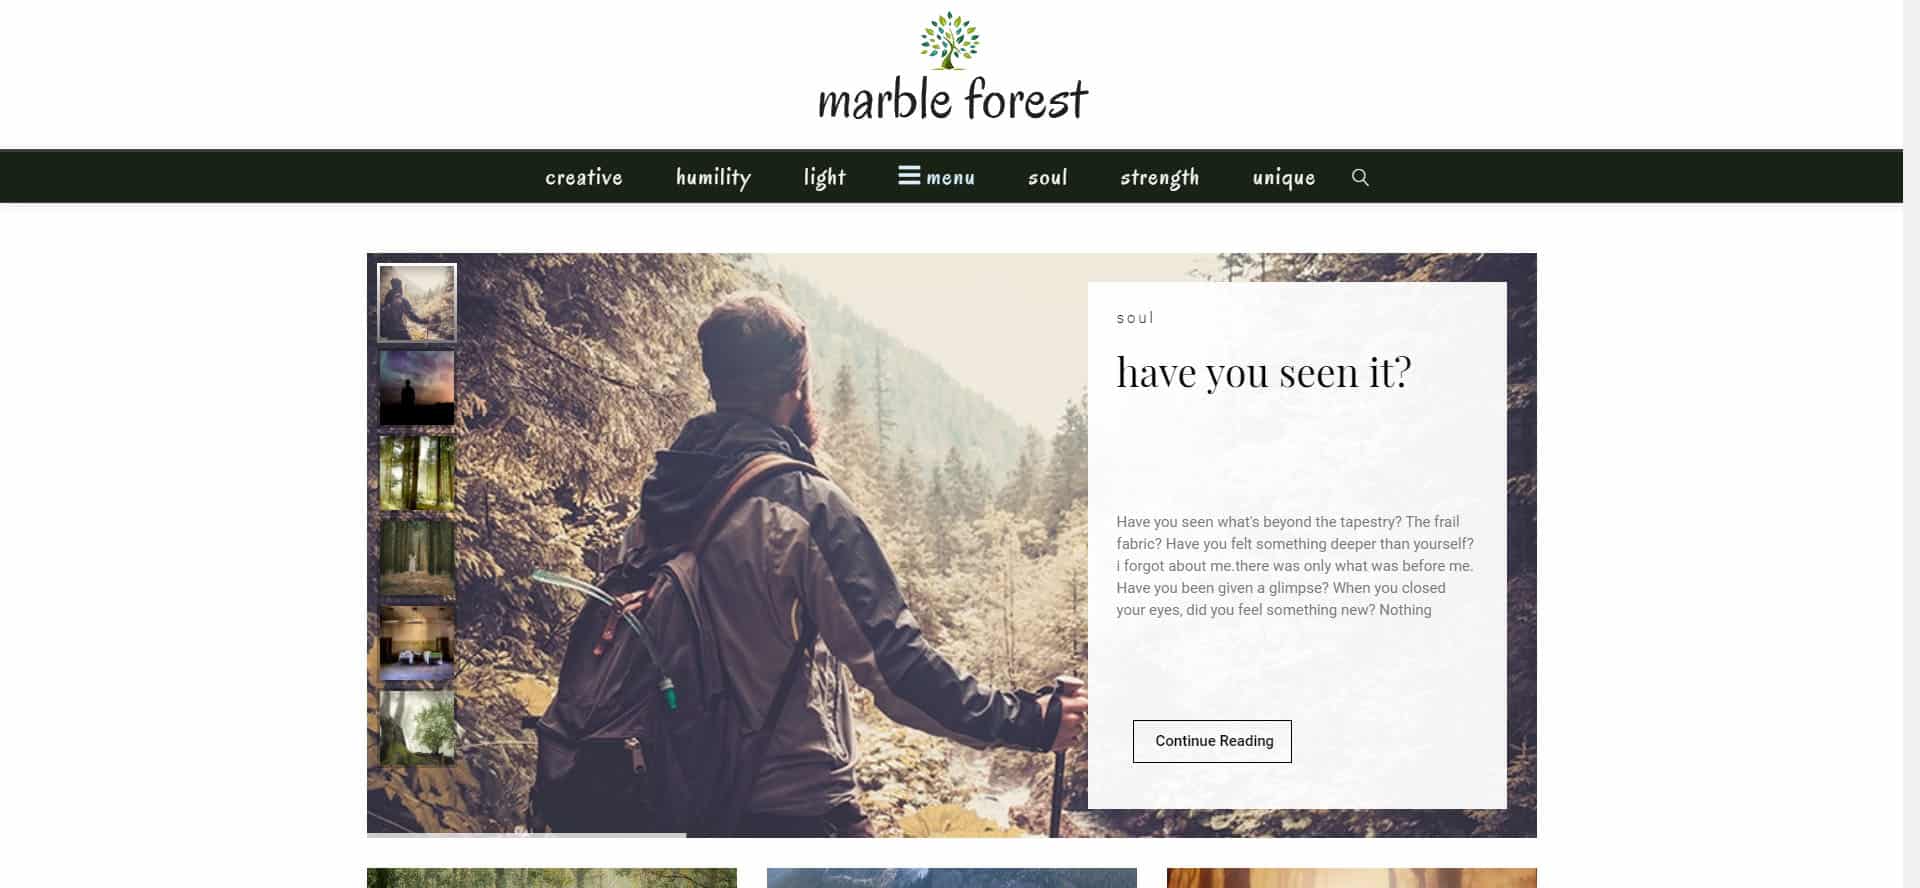Click the Continue Reading button
The width and height of the screenshot is (1920, 888).
[x=1212, y=741]
